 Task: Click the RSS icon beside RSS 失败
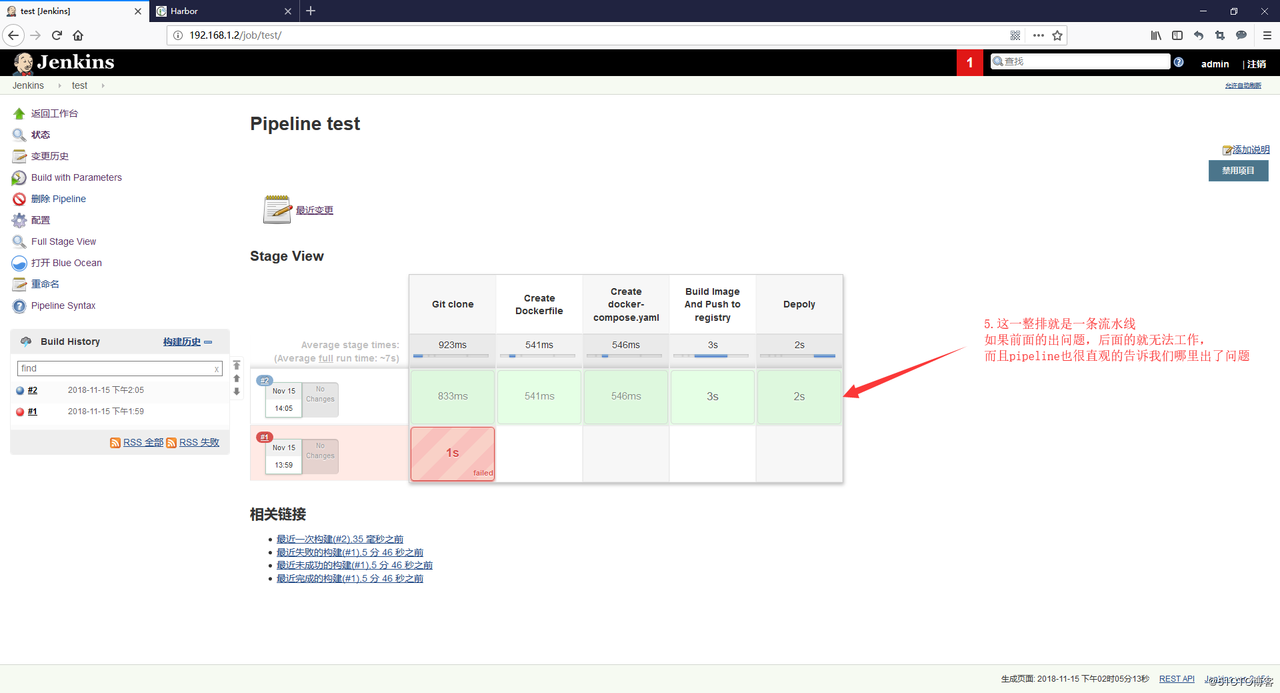point(172,442)
